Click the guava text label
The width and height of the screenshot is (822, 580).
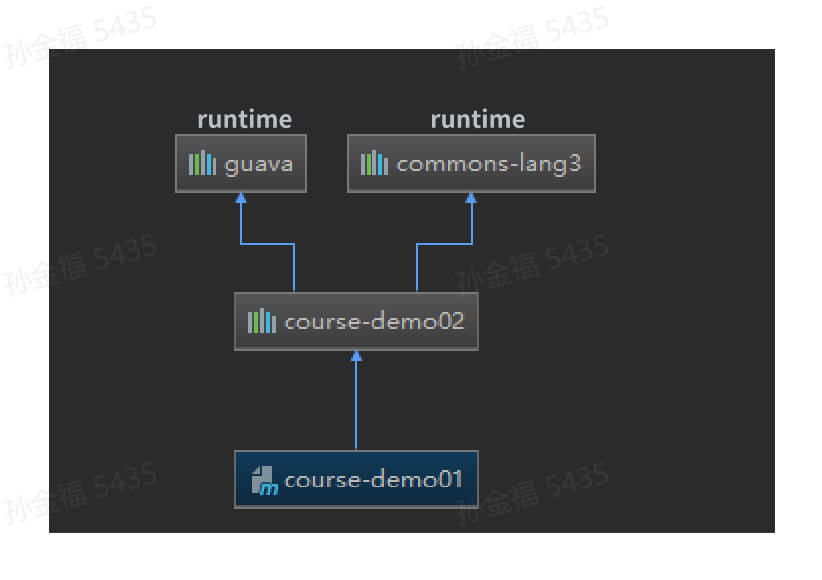[258, 165]
